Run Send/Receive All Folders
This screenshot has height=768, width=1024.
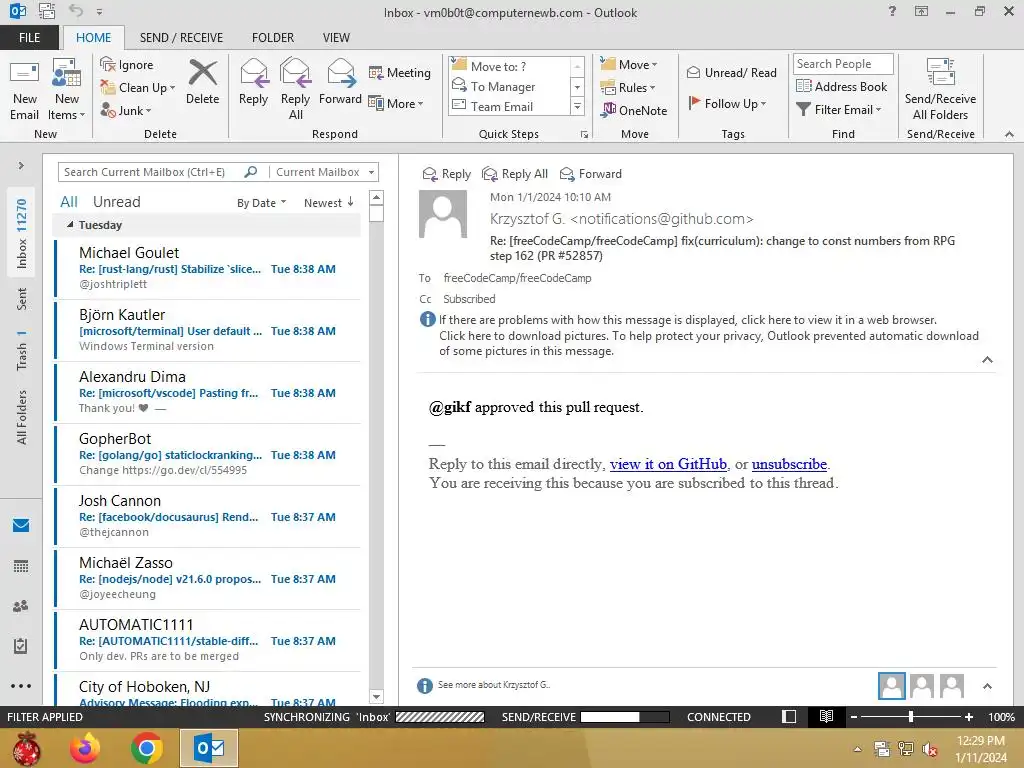940,89
